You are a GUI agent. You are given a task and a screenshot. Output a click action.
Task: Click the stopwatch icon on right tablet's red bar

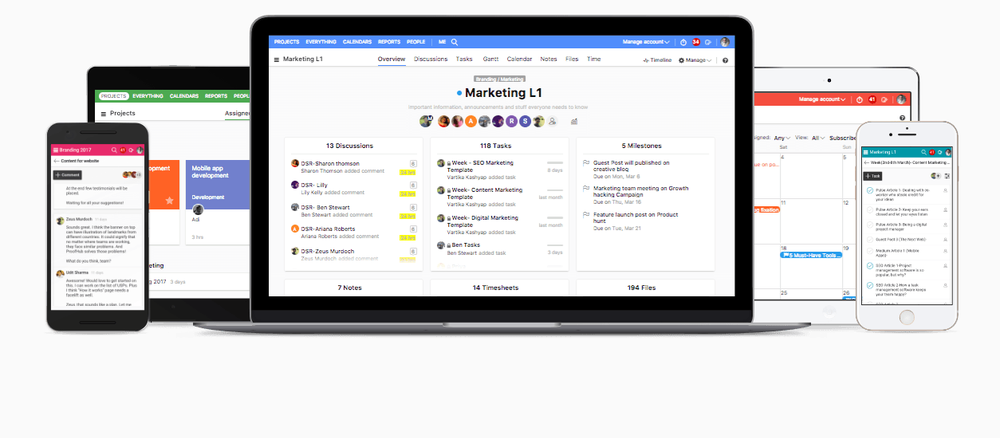tap(859, 99)
